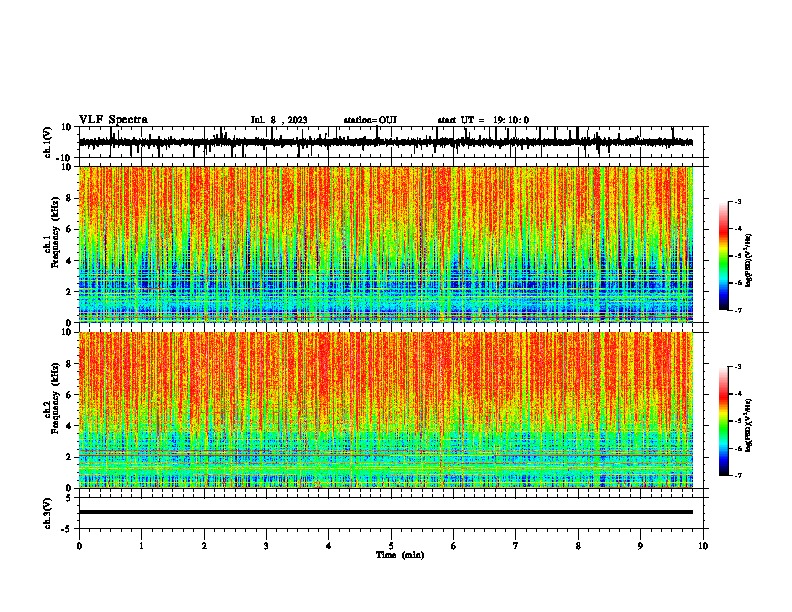
Task: Click time axis tick label "5"
Action: pos(391,546)
